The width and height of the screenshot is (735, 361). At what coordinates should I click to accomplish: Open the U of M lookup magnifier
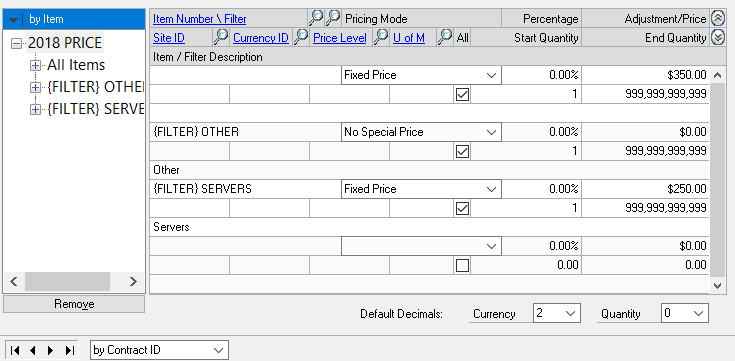tap(445, 37)
